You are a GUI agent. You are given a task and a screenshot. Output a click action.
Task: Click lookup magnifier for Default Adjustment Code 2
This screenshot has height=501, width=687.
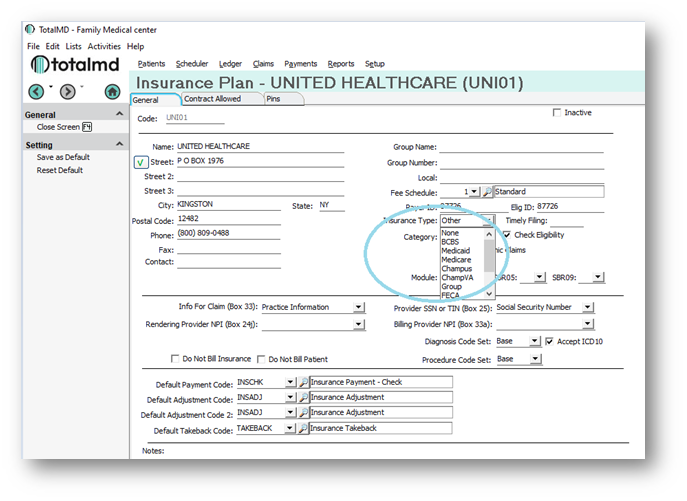(303, 413)
